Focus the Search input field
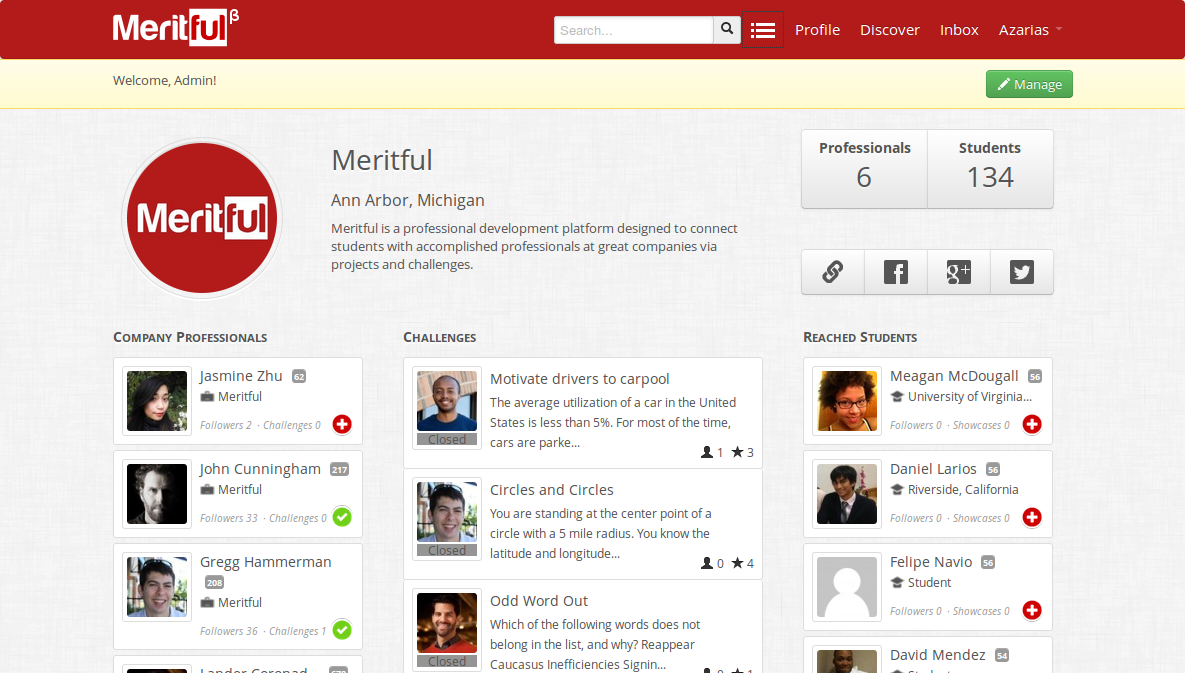 tap(633, 30)
